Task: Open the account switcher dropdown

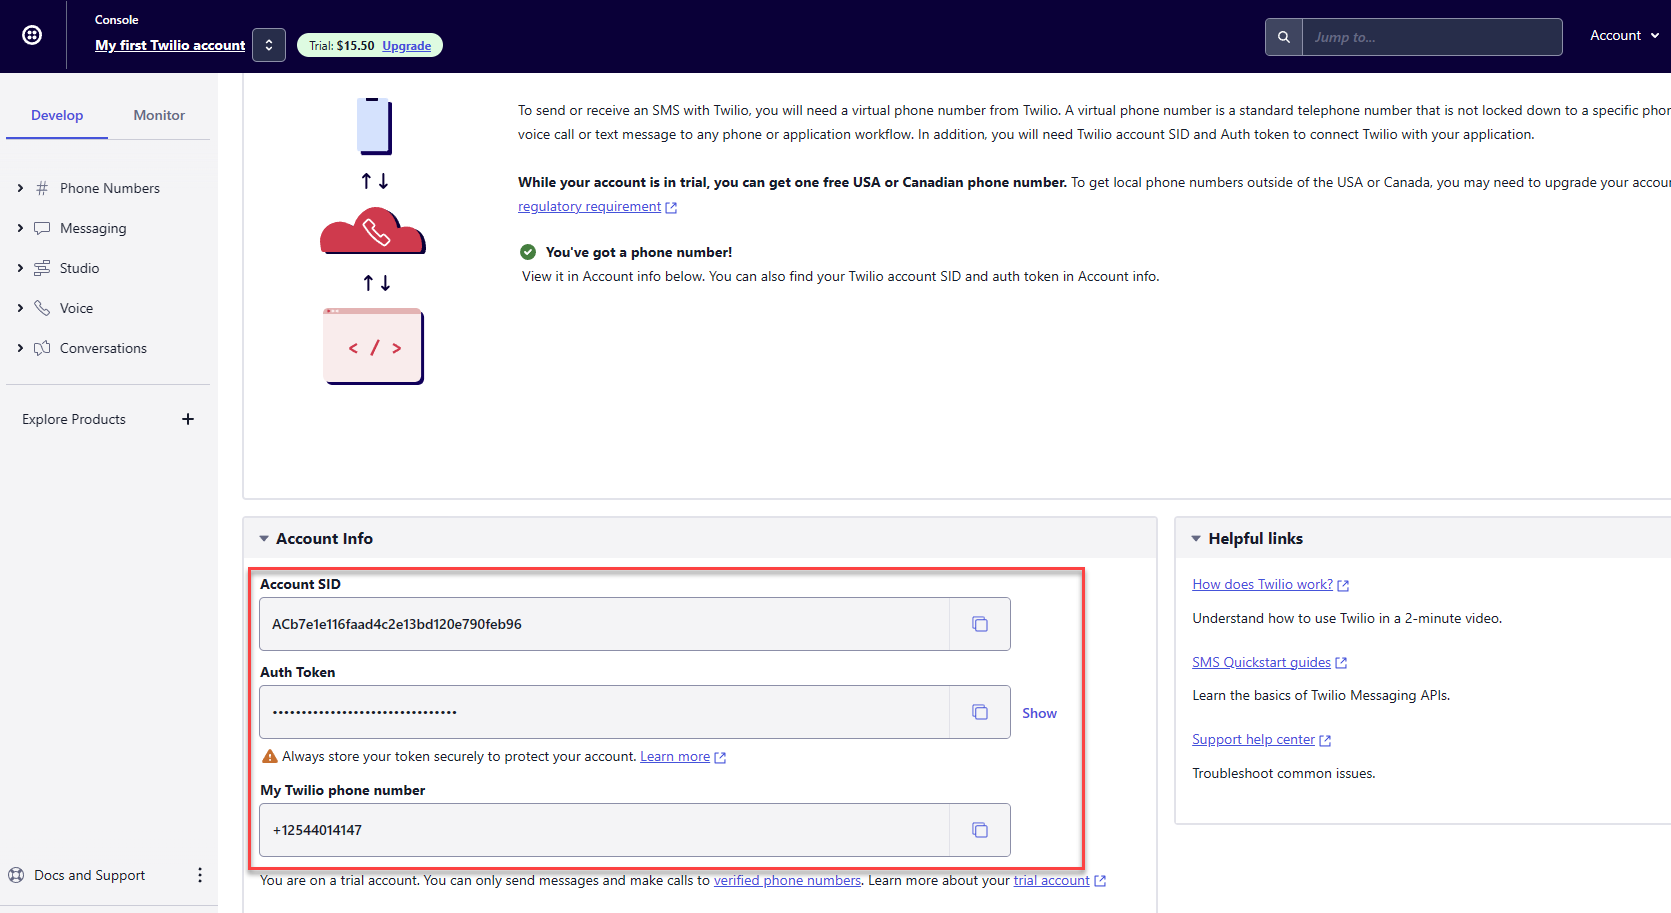Action: (x=269, y=45)
